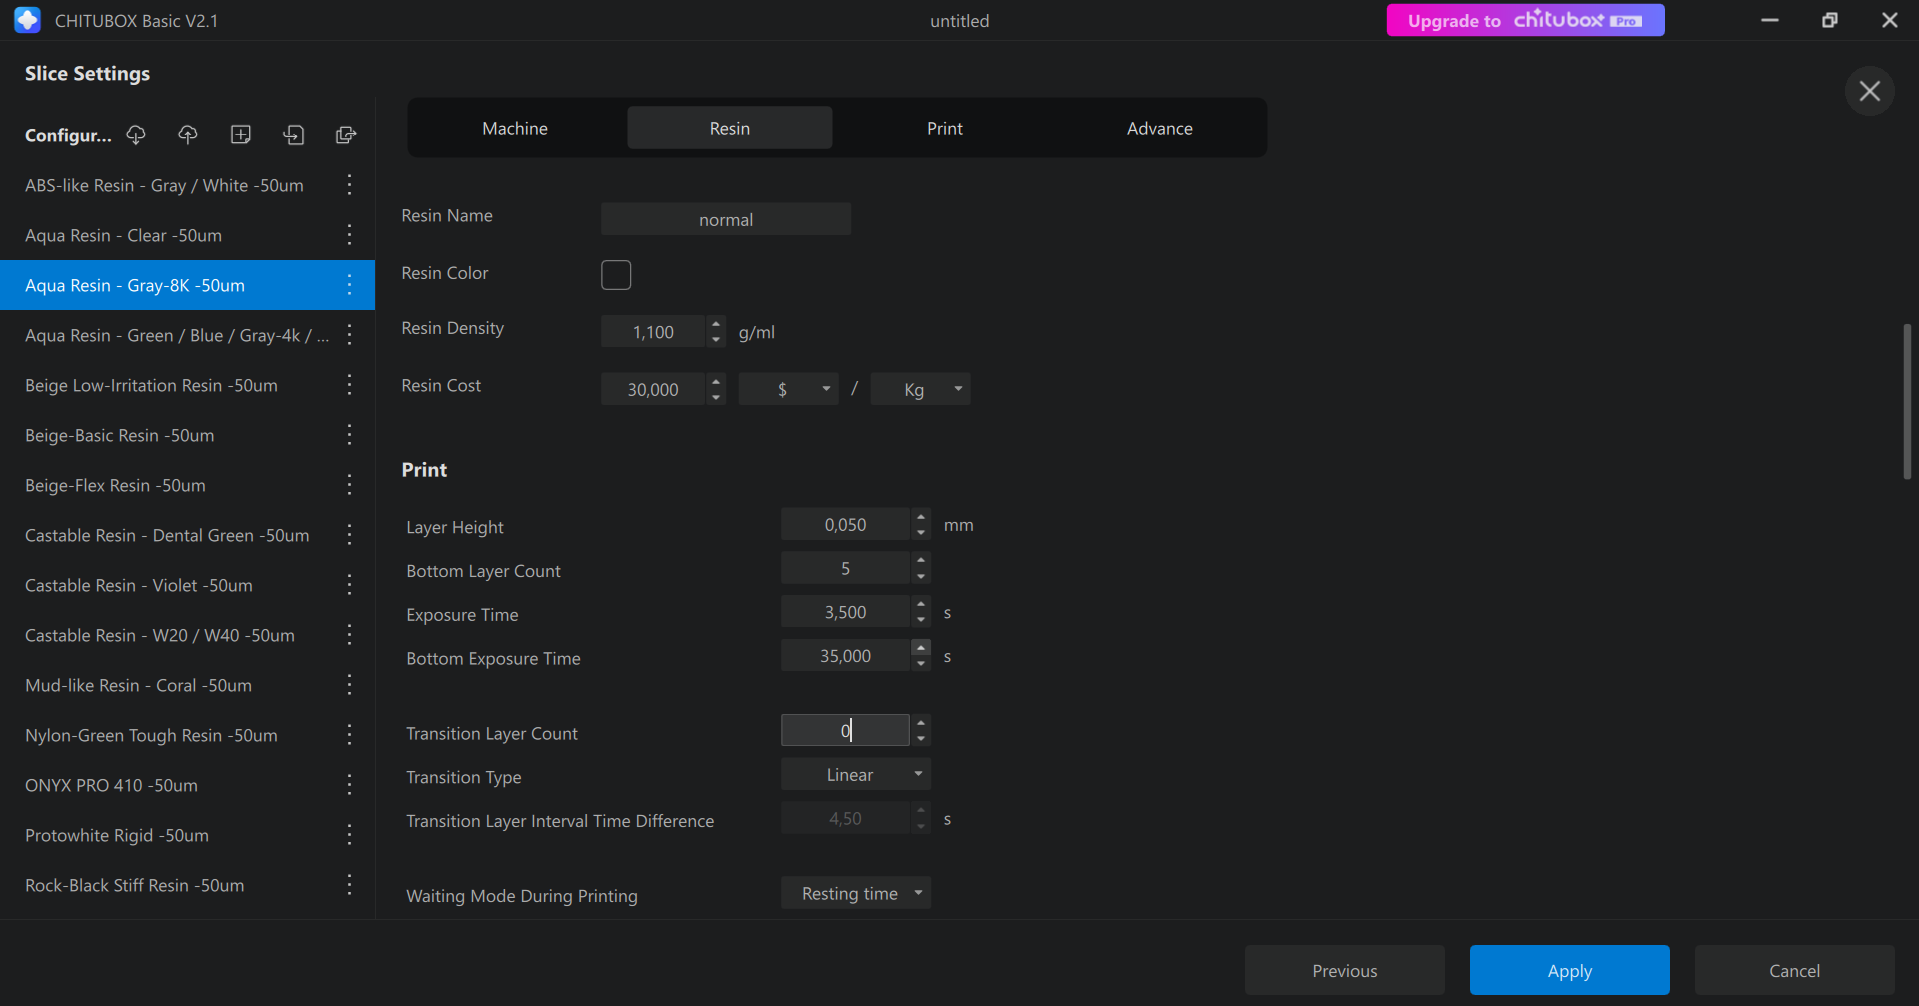The width and height of the screenshot is (1919, 1006).
Task: Click the import configuration file icon
Action: coord(294,134)
